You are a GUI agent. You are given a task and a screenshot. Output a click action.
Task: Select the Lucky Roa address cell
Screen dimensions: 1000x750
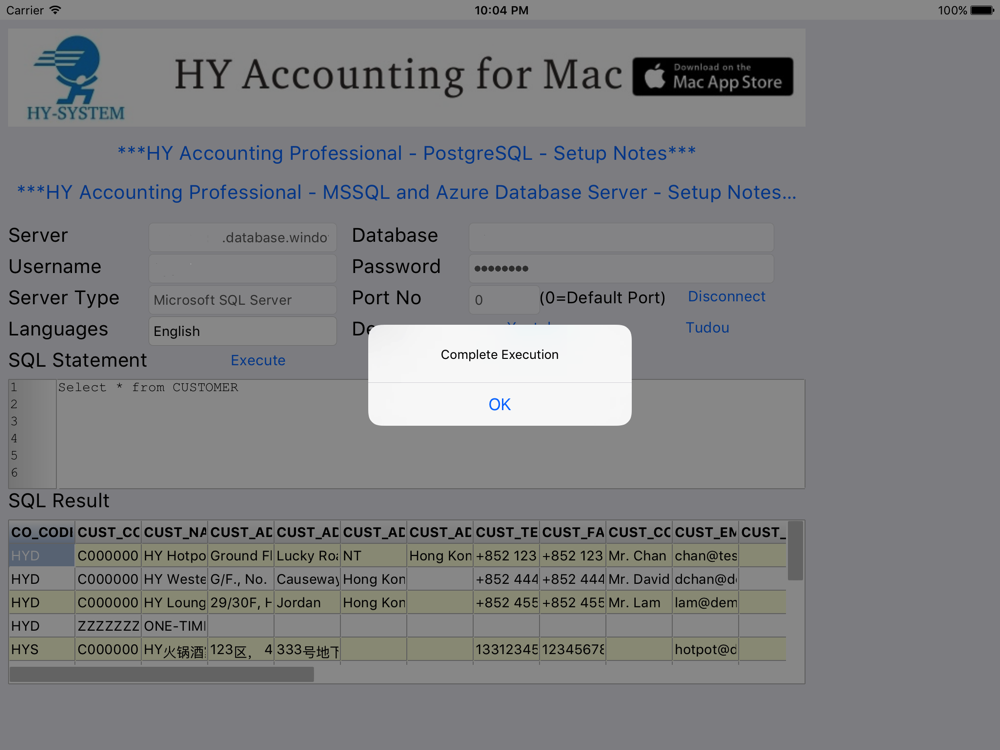coord(307,555)
